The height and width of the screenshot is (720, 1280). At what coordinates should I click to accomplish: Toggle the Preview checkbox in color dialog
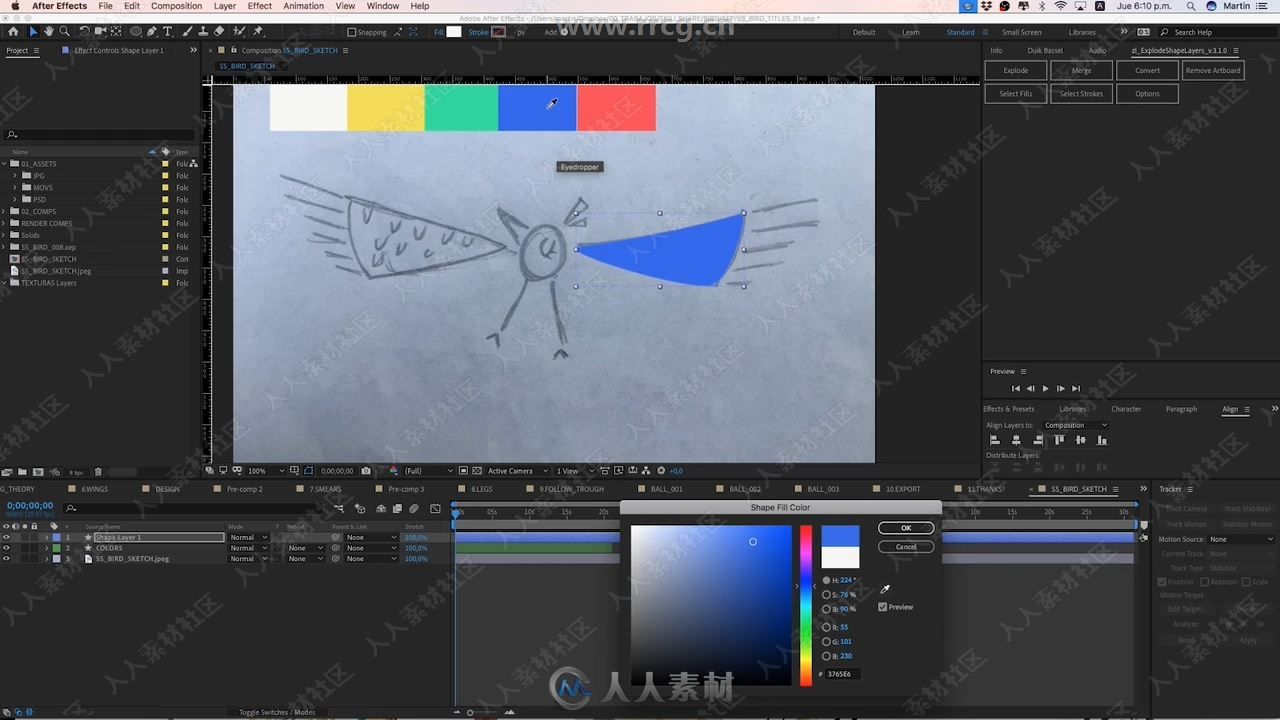[x=883, y=607]
